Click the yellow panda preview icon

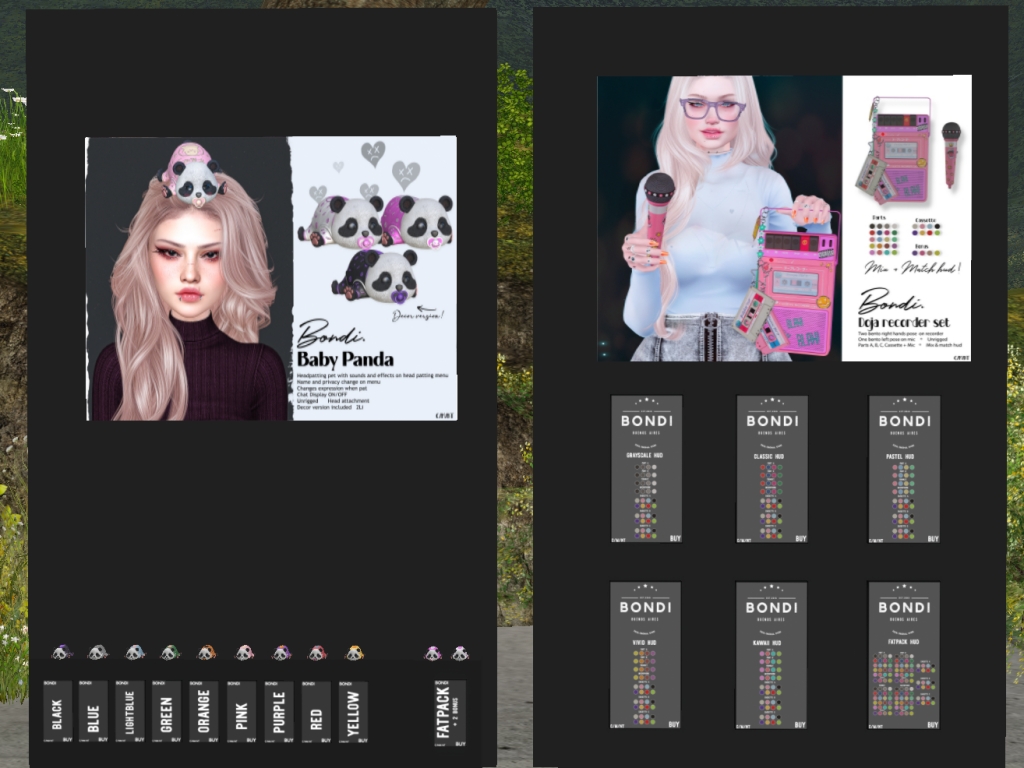(354, 653)
